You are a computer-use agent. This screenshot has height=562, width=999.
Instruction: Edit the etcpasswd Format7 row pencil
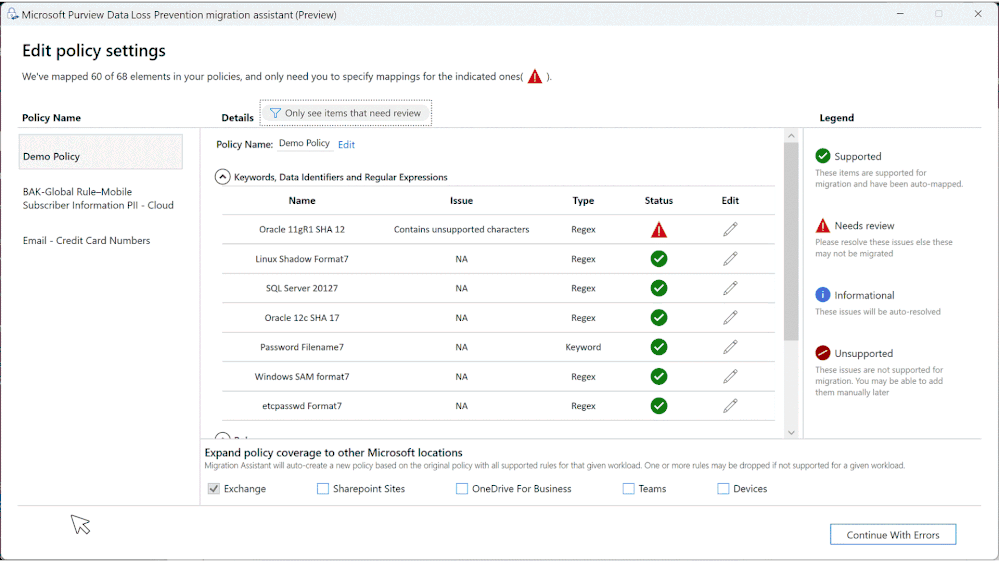(730, 406)
